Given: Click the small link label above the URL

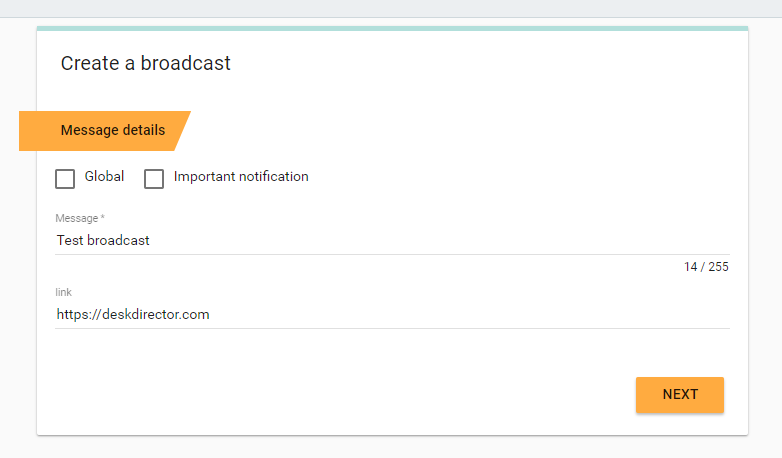Looking at the screenshot, I should (63, 292).
